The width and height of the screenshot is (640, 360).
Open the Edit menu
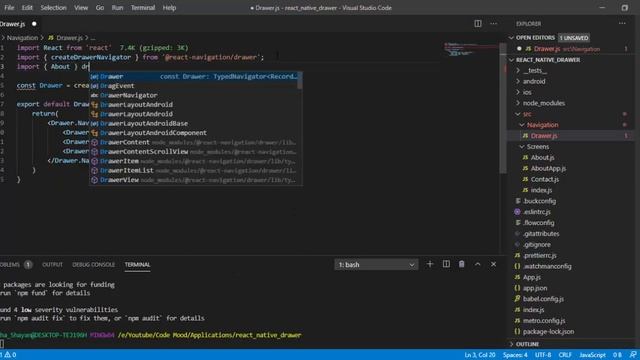(27, 8)
